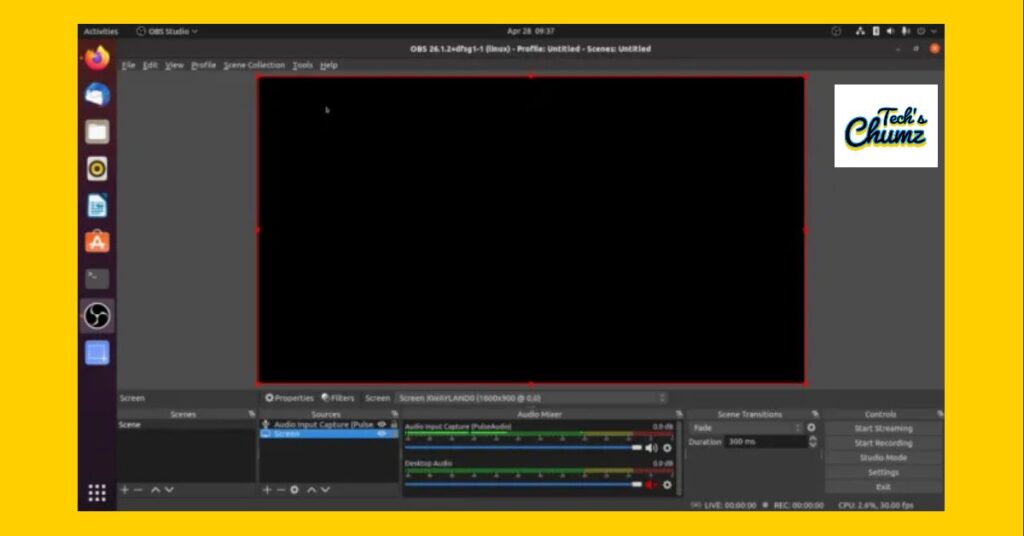The width and height of the screenshot is (1024, 536).
Task: Add a new source with plus icon
Action: pyautogui.click(x=266, y=490)
